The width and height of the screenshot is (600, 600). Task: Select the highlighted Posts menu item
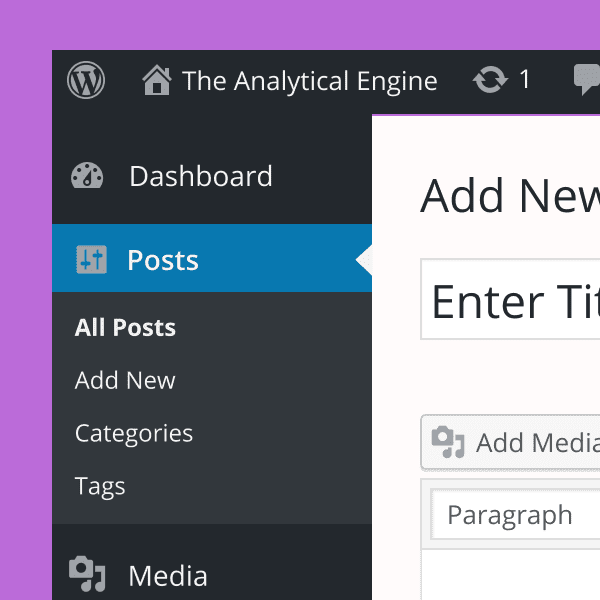[212, 258]
